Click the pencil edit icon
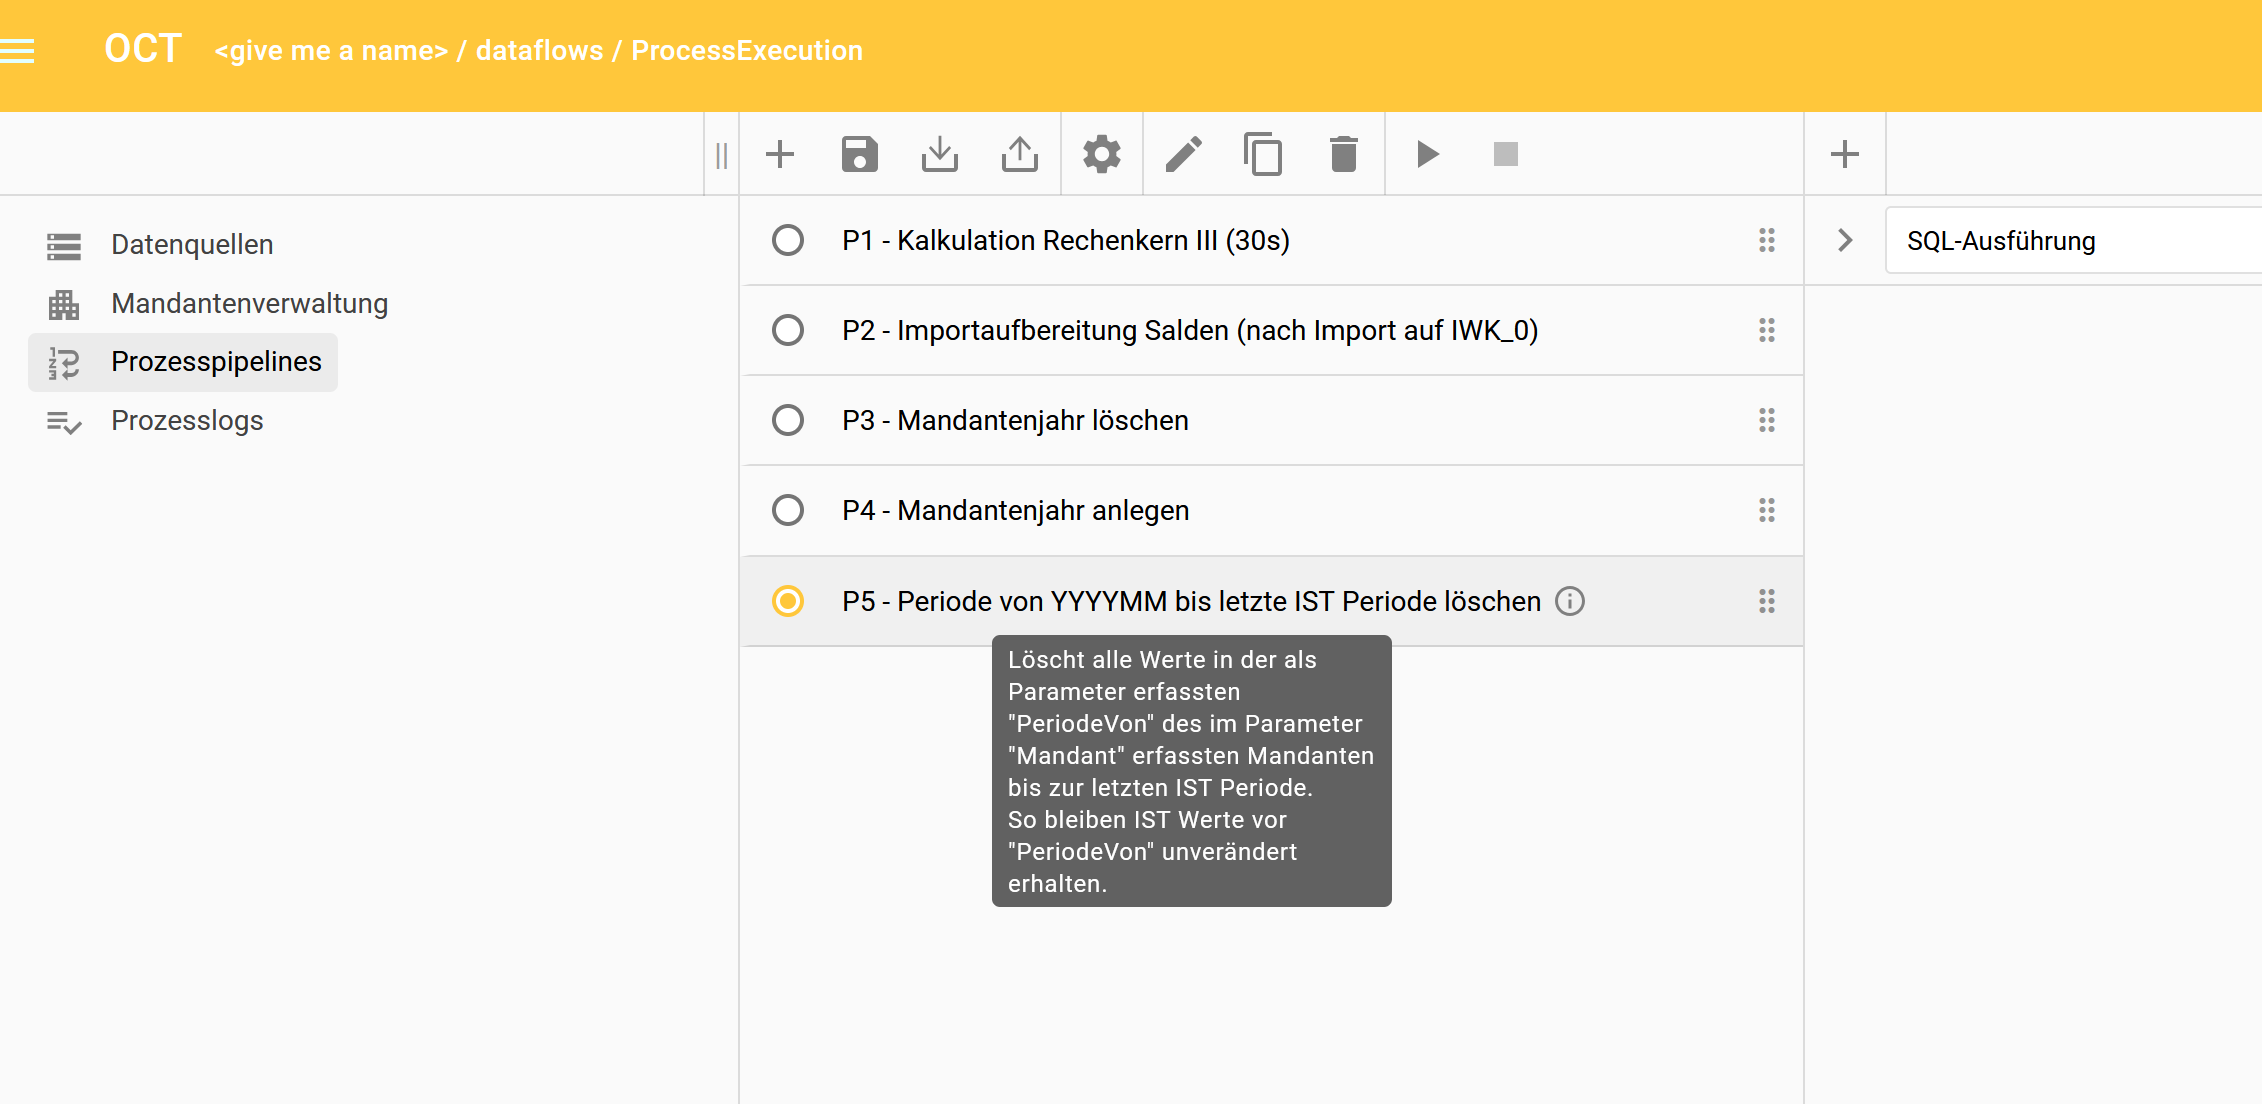The image size is (2262, 1104). point(1183,155)
